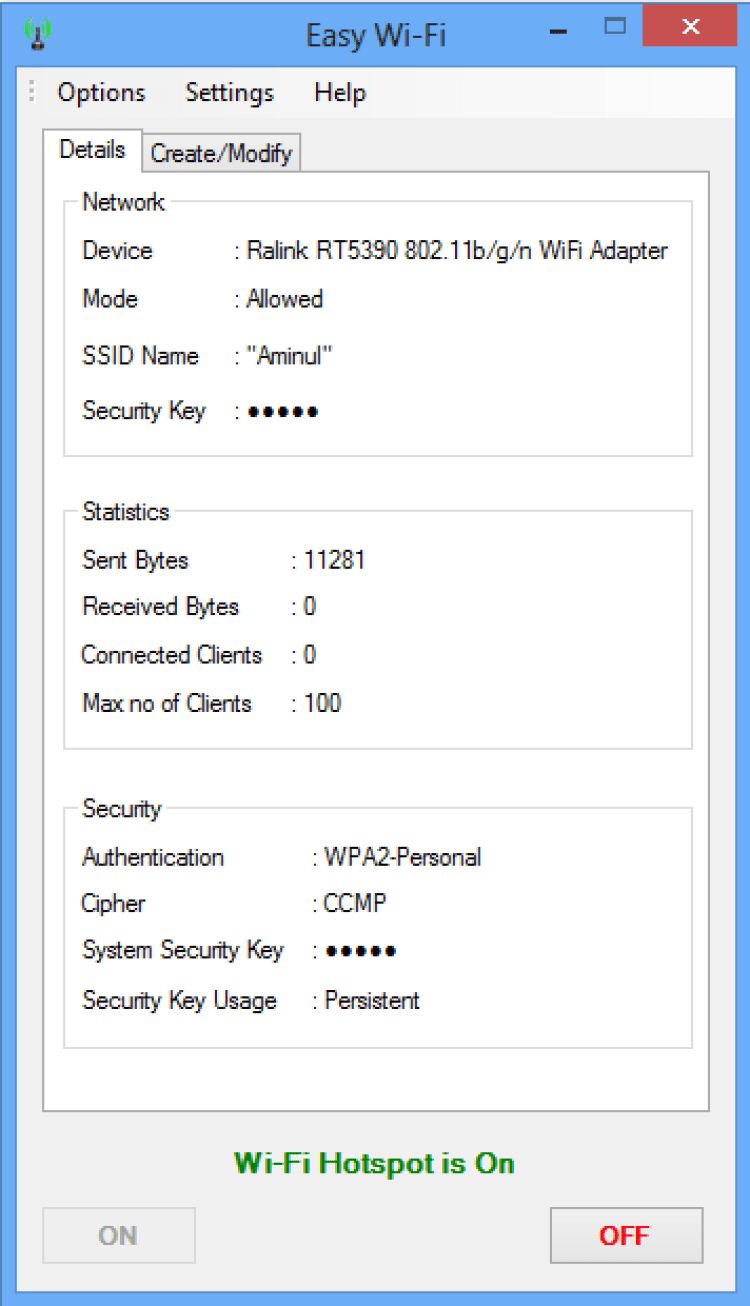Click the WPA2-Personal authentication value

[x=402, y=857]
